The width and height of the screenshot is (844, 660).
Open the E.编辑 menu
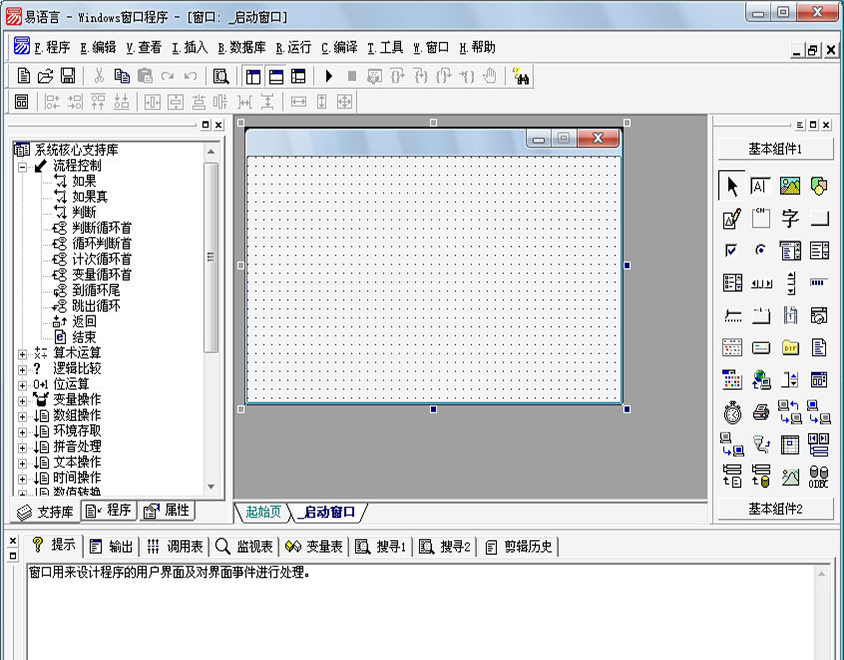(x=98, y=48)
